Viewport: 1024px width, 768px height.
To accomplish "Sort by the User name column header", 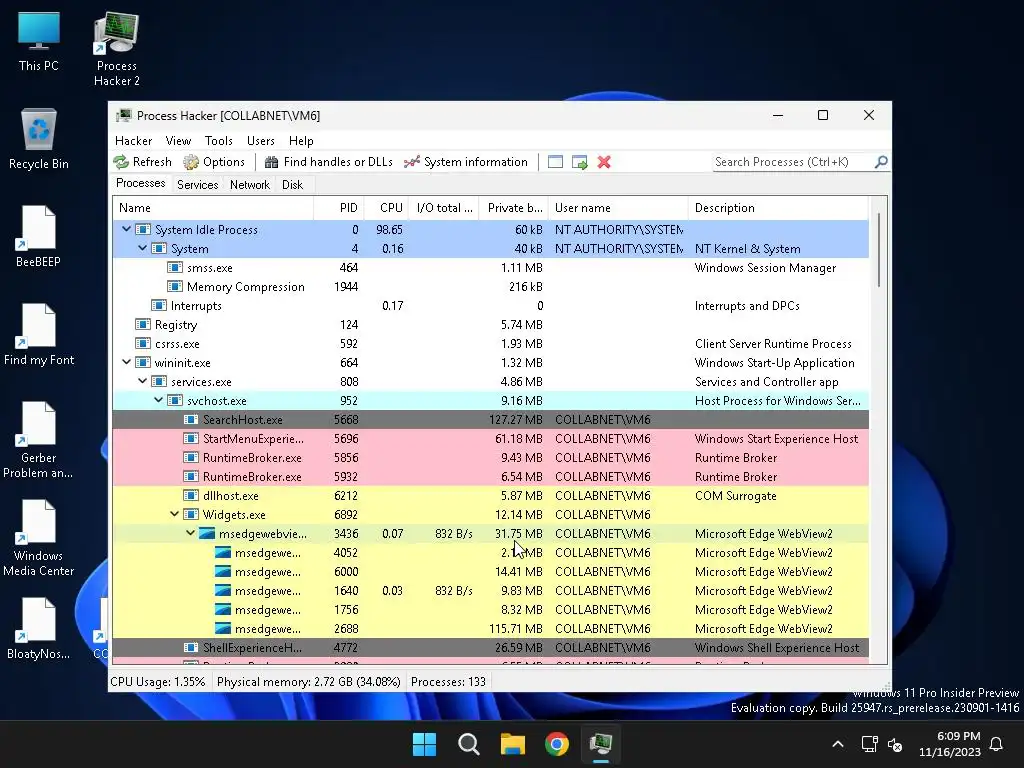I will 618,208.
